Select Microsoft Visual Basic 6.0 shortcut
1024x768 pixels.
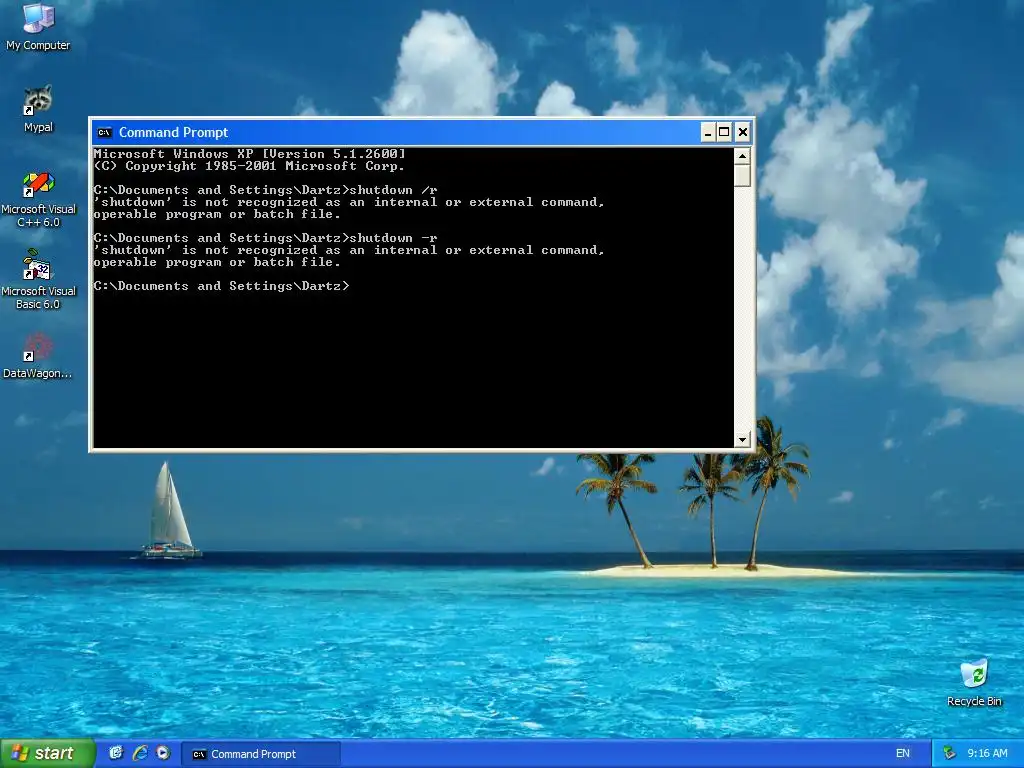pyautogui.click(x=38, y=280)
